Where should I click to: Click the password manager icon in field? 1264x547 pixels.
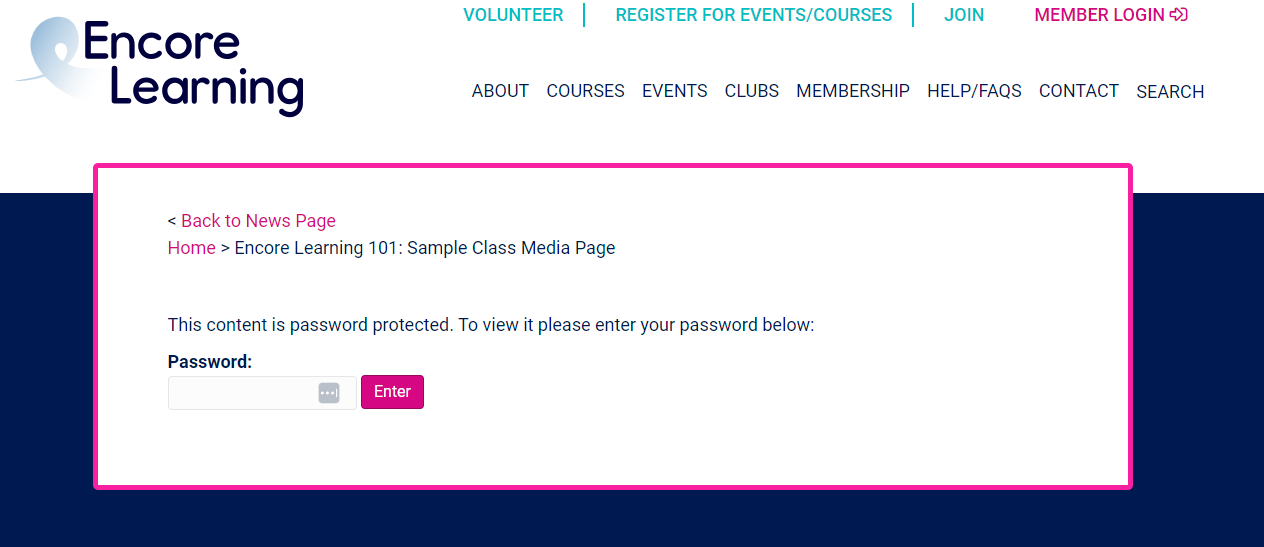pyautogui.click(x=329, y=393)
